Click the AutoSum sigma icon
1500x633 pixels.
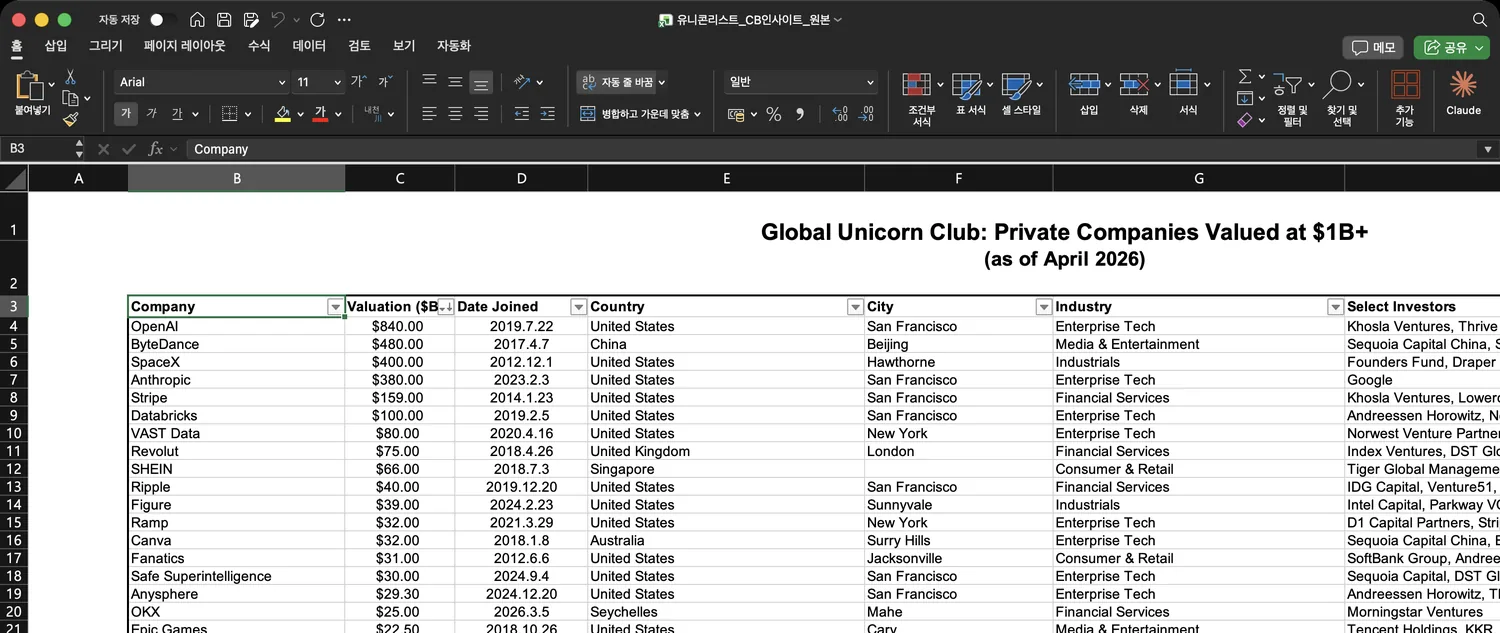click(x=1245, y=77)
